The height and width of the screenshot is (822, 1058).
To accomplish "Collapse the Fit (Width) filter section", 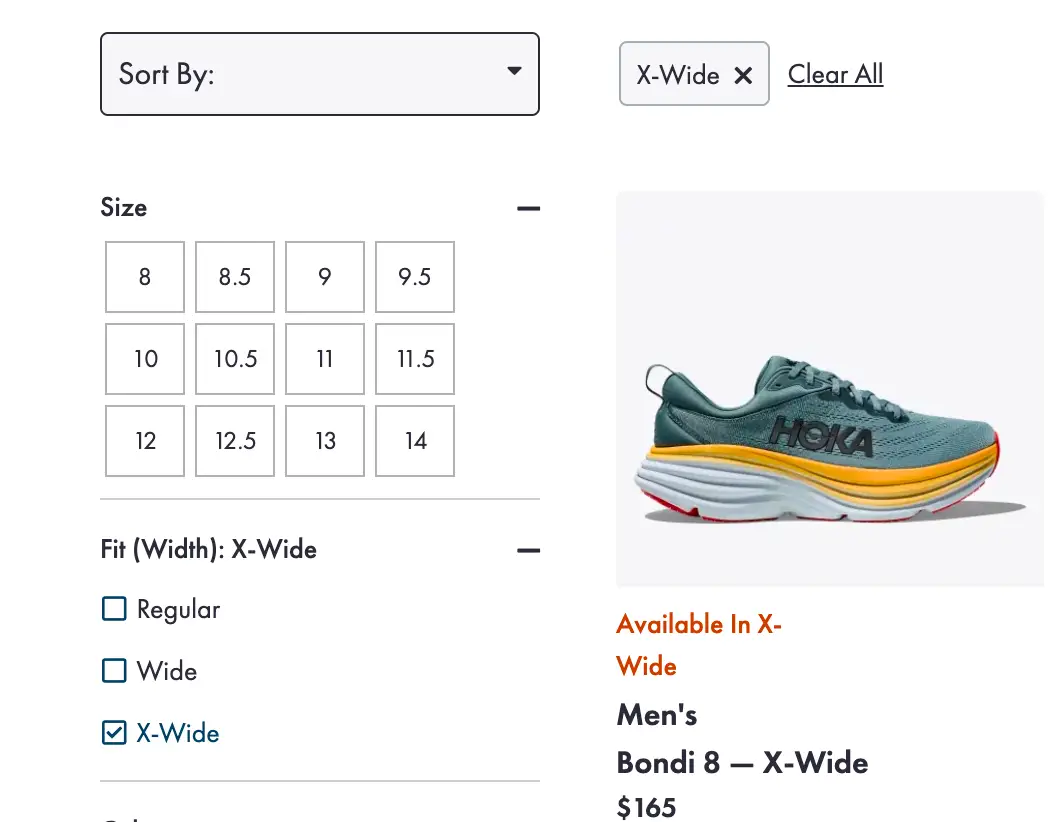I will [528, 548].
